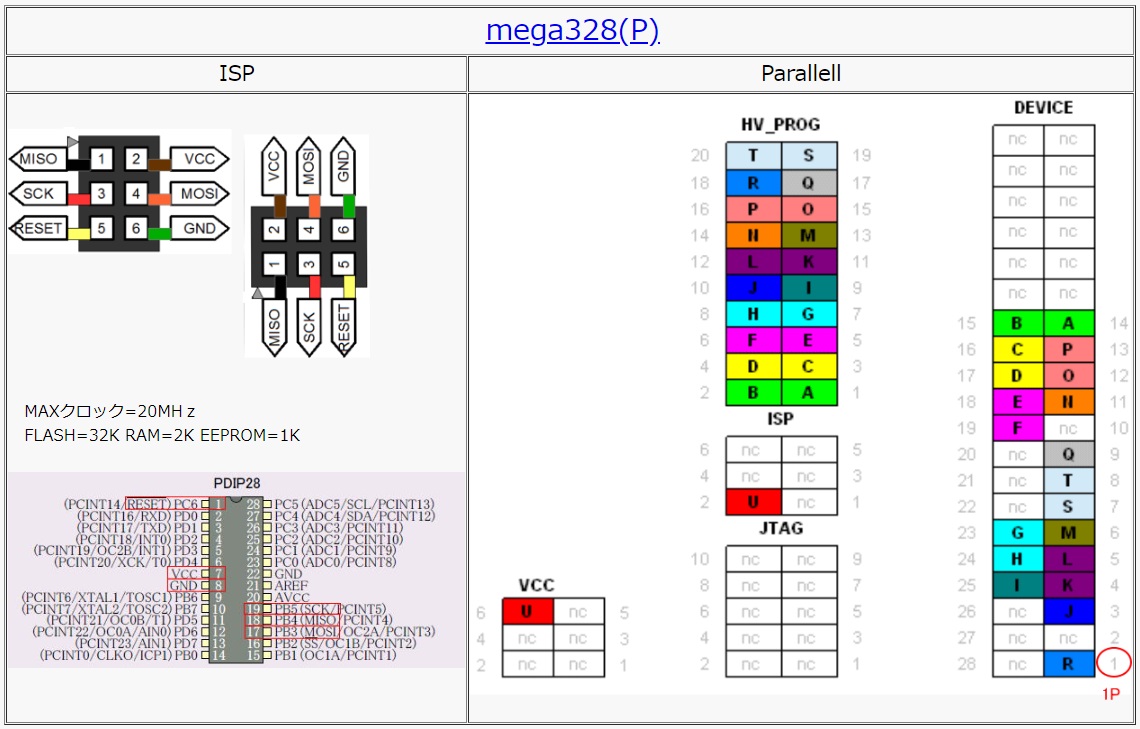The width and height of the screenshot is (1140, 729).
Task: Click the red U cell in VCC block
Action: 527,612
